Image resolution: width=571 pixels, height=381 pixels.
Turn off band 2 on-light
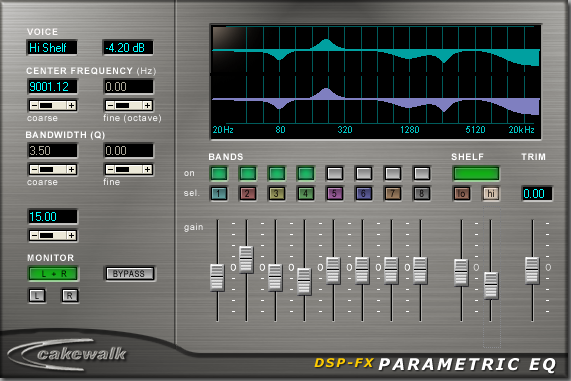click(x=248, y=173)
